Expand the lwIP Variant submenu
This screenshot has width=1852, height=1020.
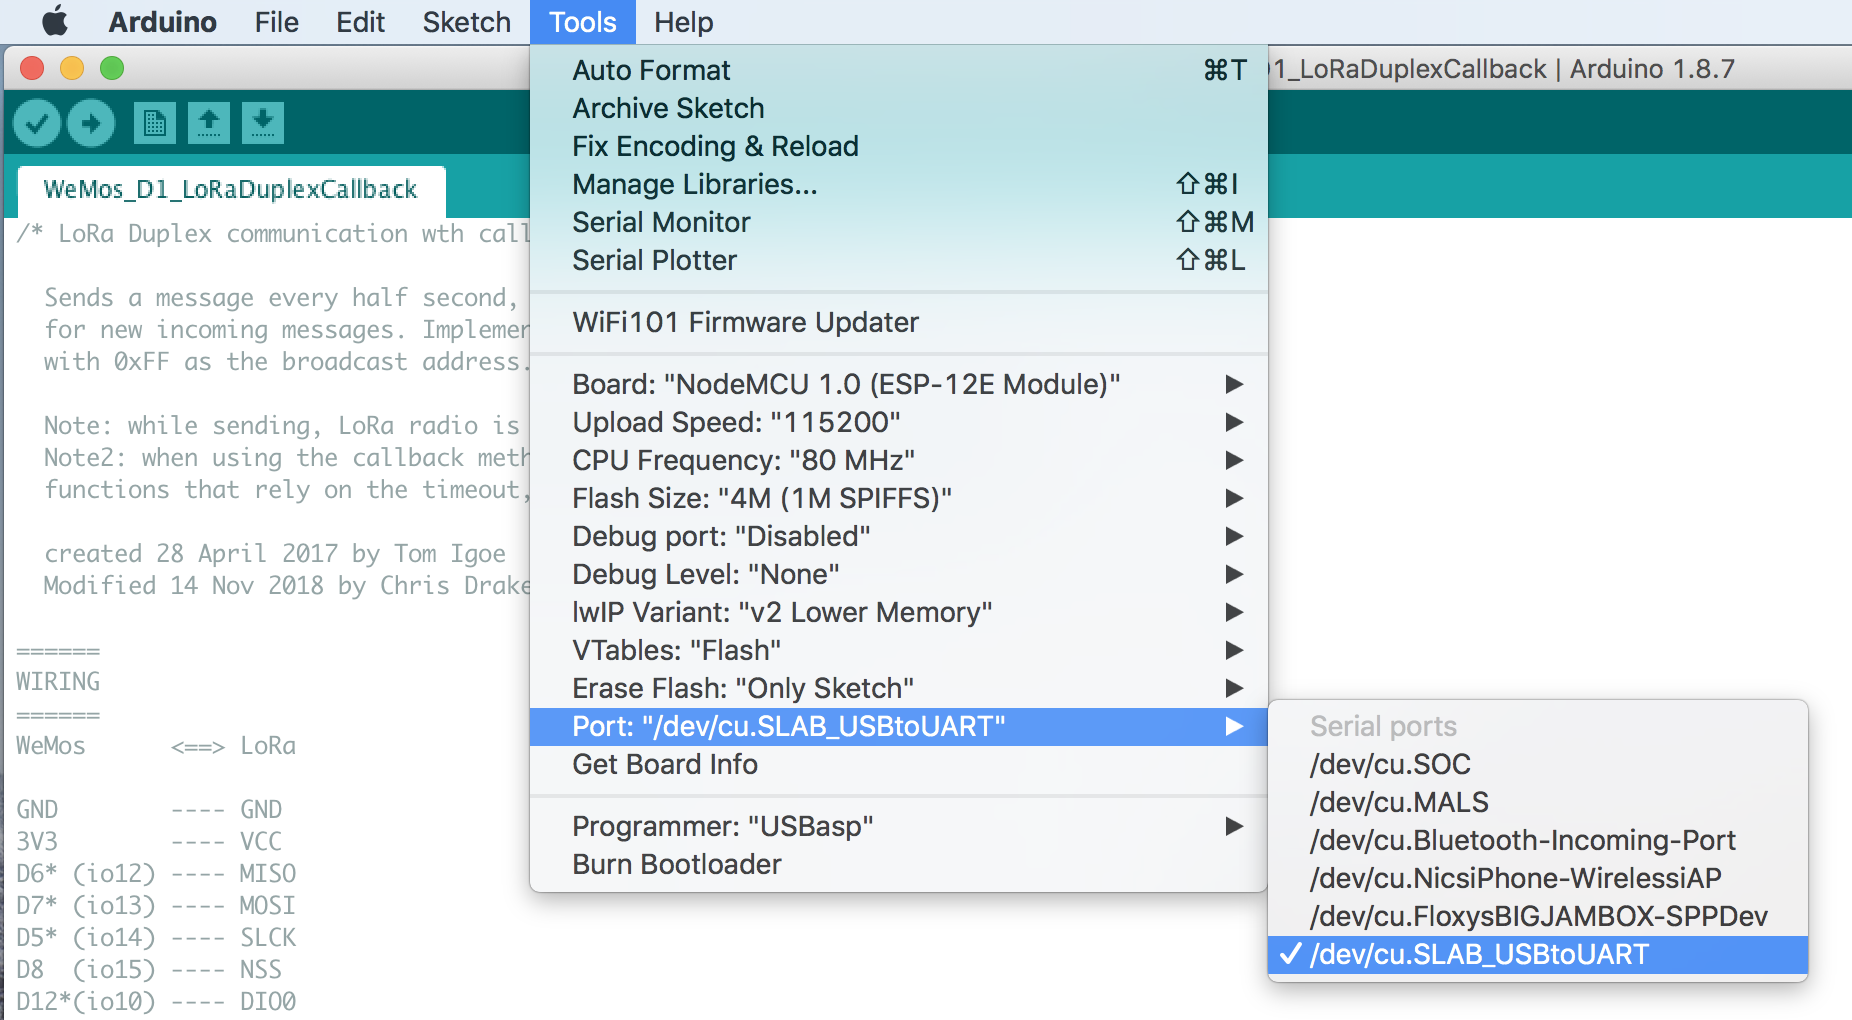point(898,612)
